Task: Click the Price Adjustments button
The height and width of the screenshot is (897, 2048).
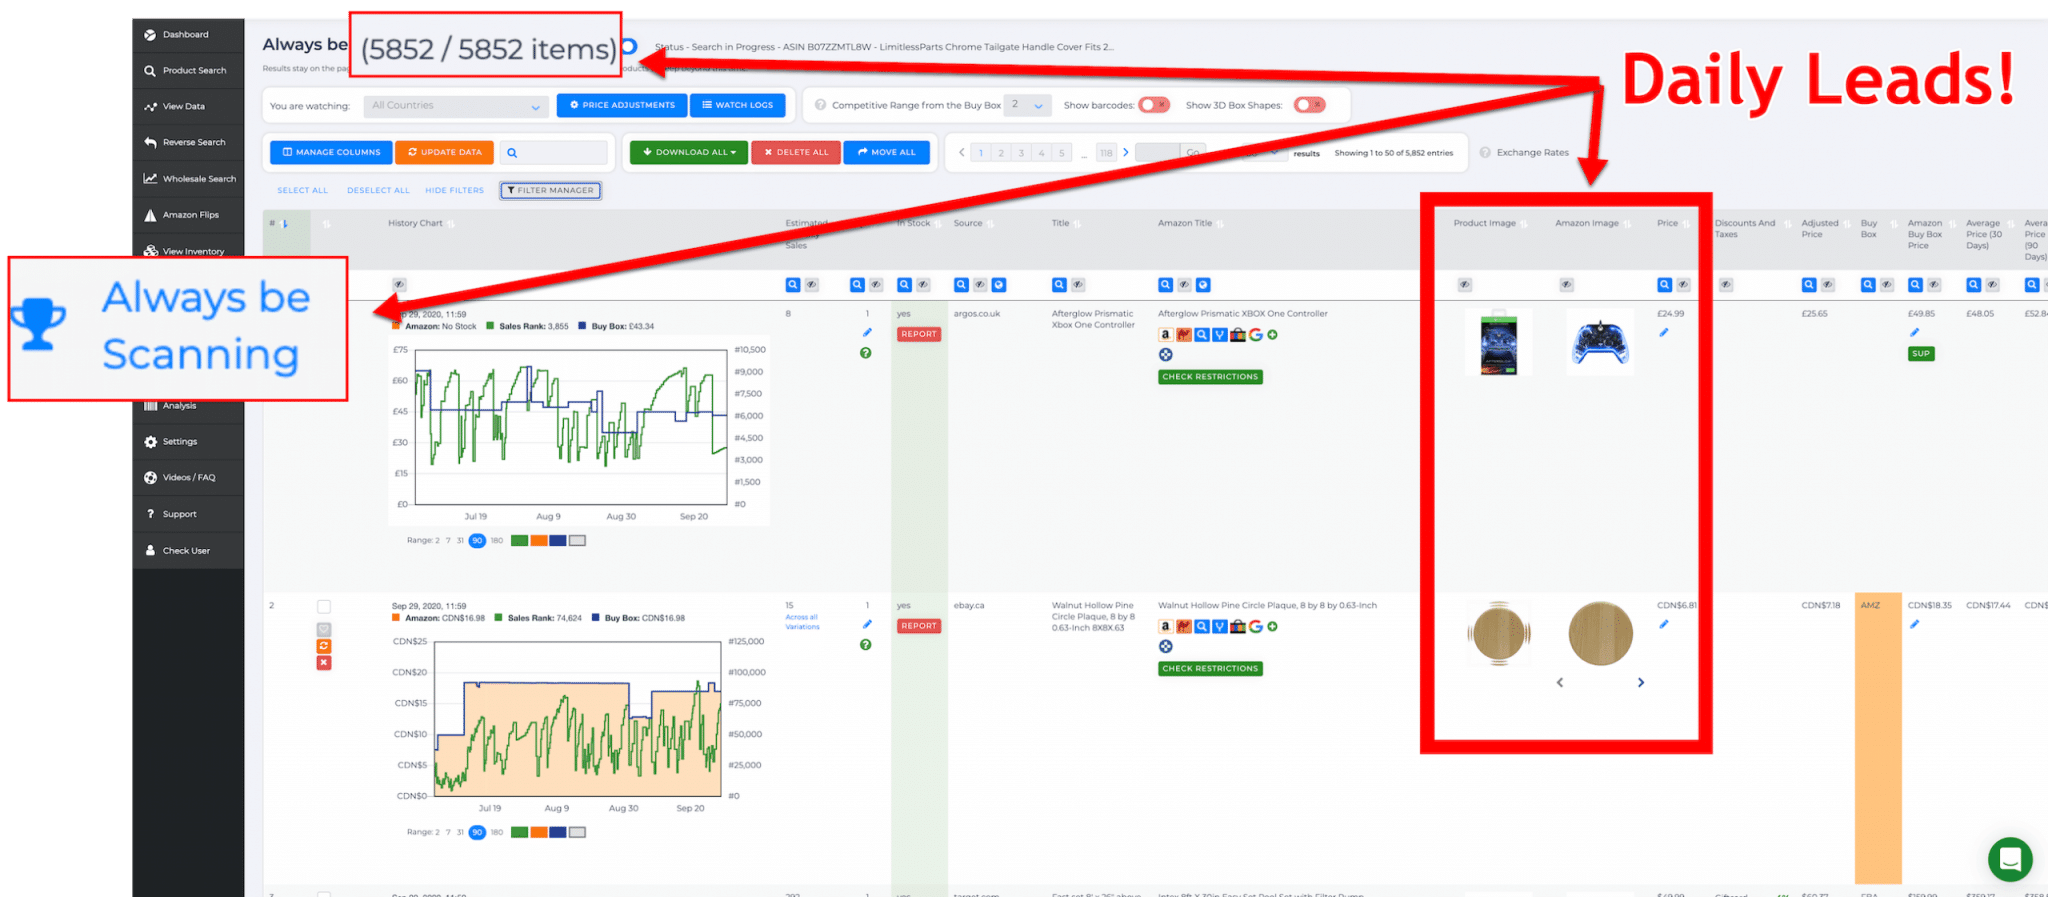Action: (621, 105)
